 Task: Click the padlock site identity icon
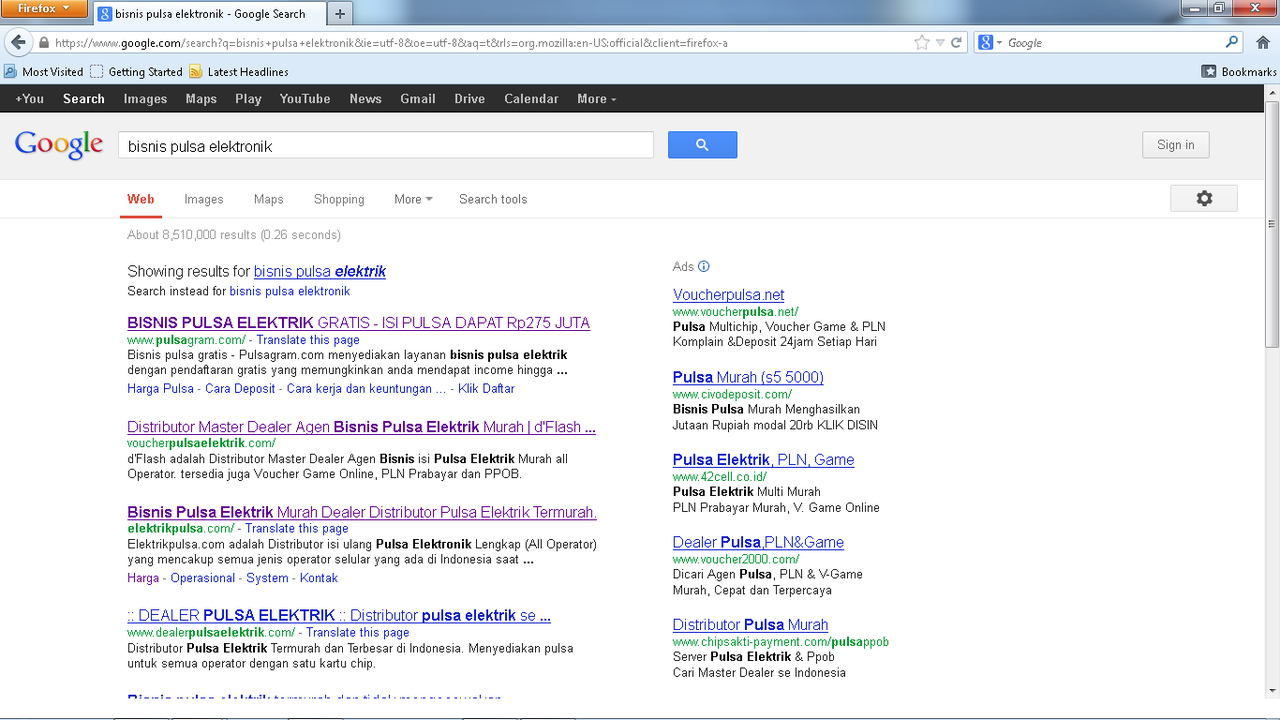coord(44,43)
